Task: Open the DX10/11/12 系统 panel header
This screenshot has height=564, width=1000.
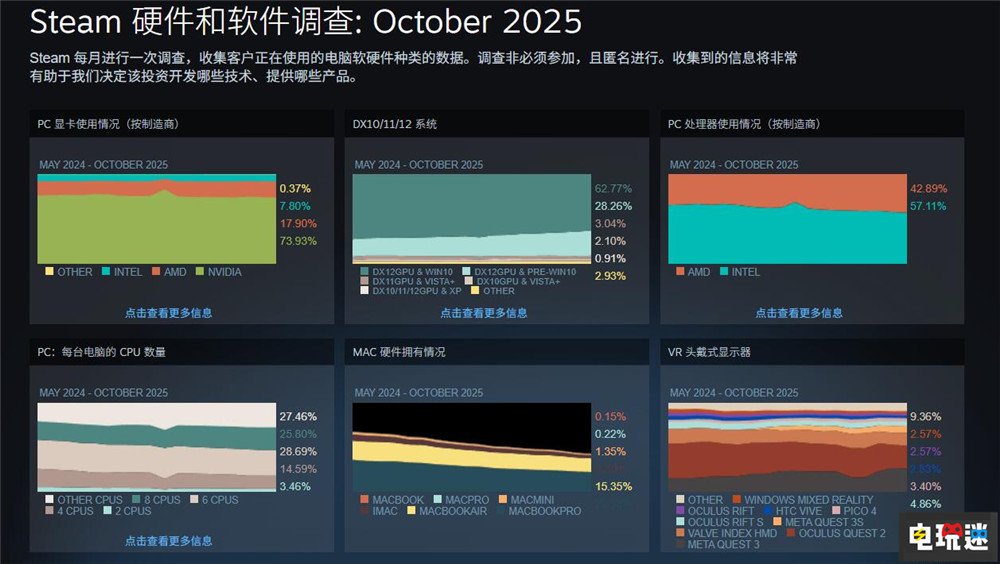Action: [x=497, y=124]
